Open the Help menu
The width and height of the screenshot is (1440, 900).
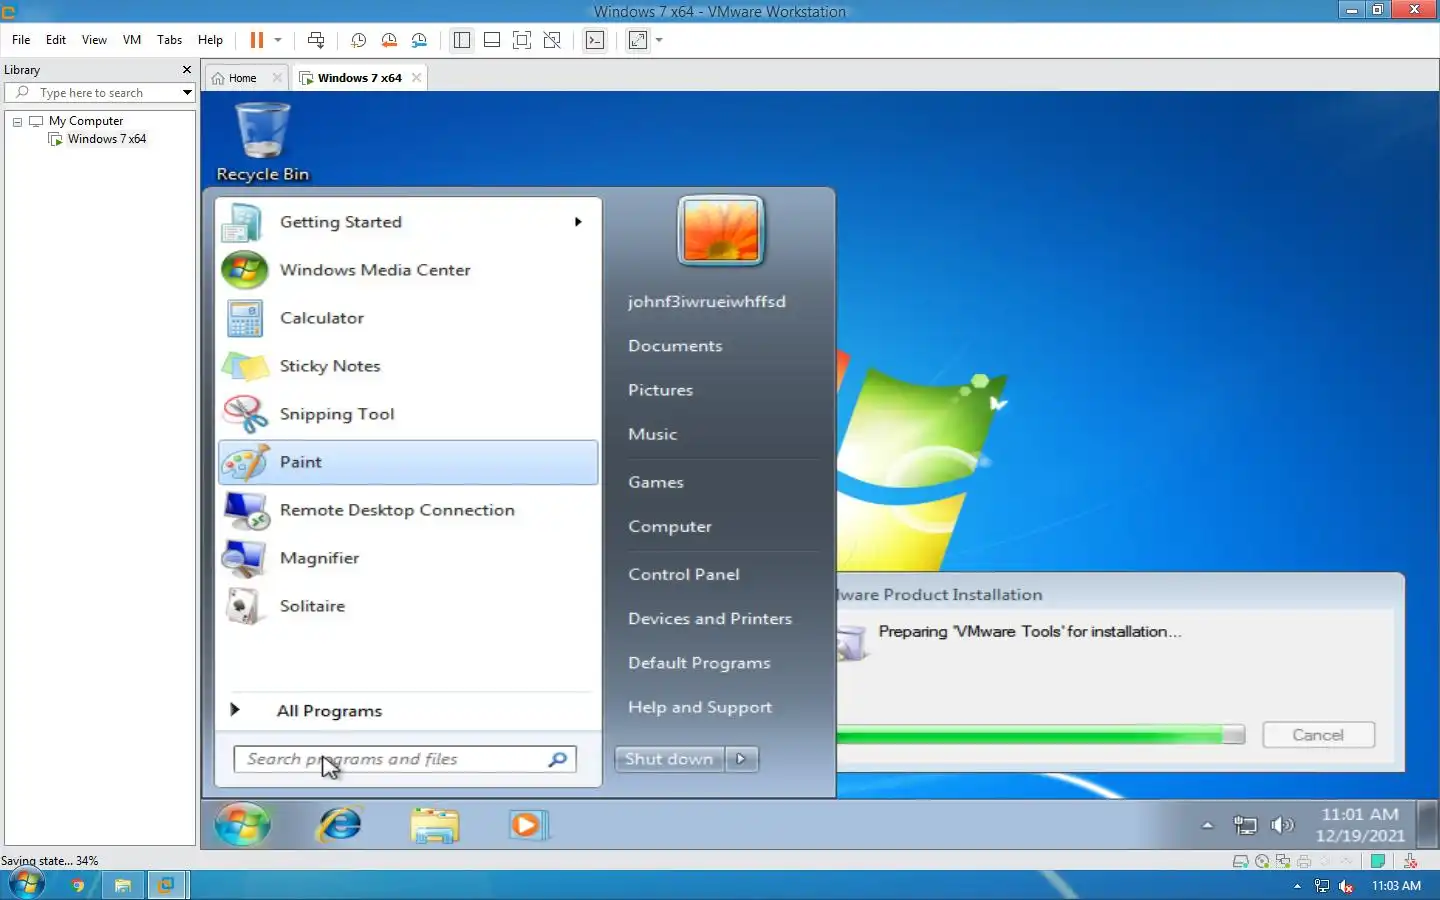pos(210,40)
